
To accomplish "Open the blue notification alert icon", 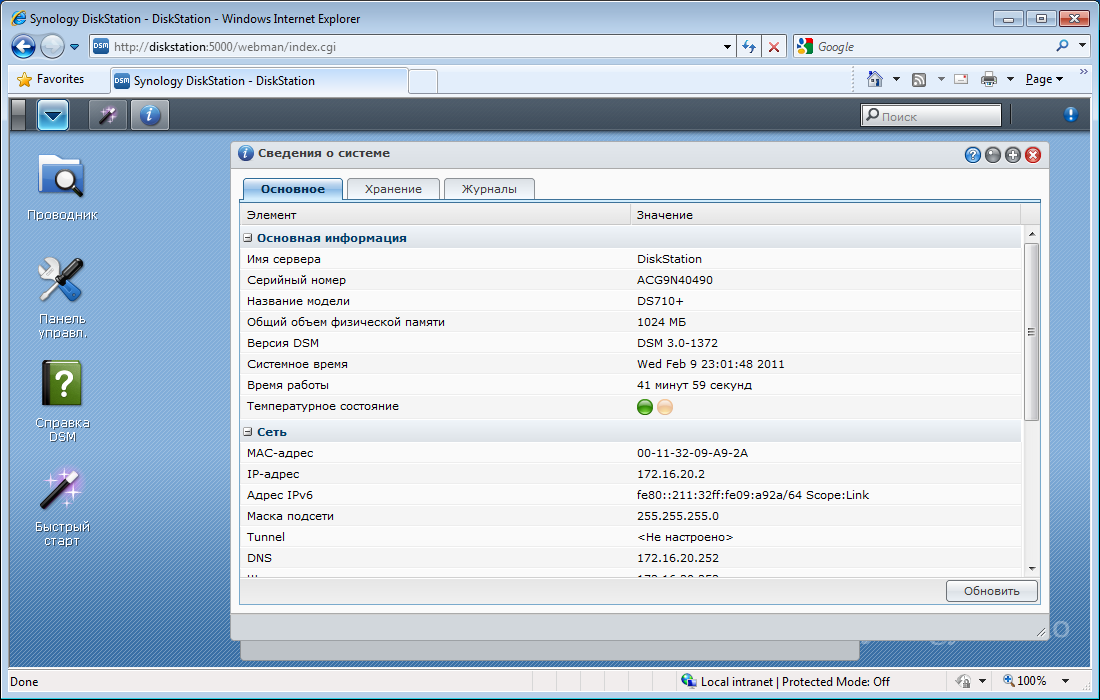I will point(1071,114).
